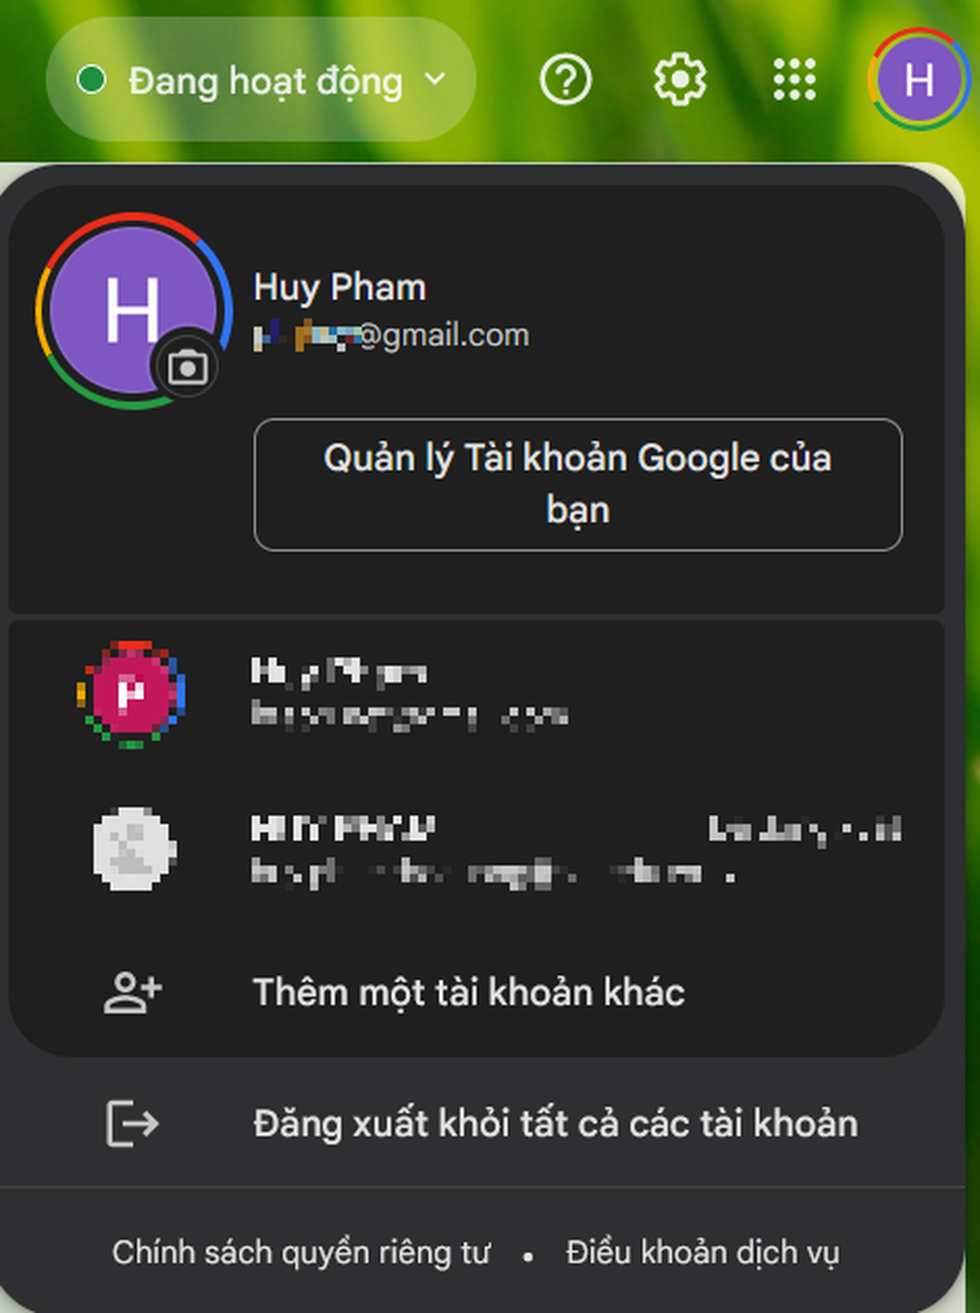The height and width of the screenshot is (1313, 980).
Task: Open the Google apps grid icon
Action: tap(795, 79)
